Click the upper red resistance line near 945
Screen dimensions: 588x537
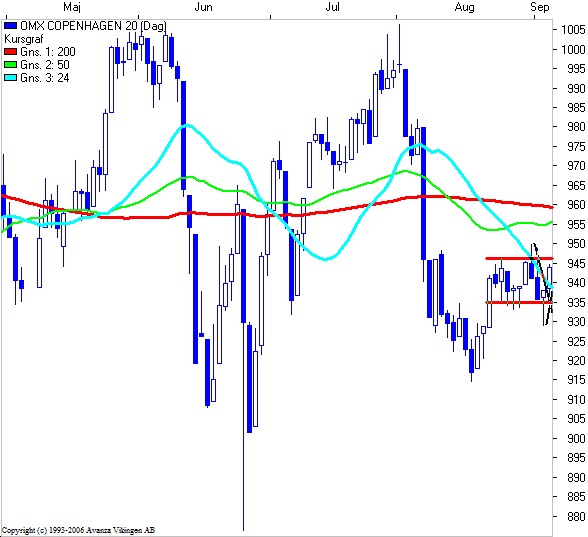(x=519, y=258)
